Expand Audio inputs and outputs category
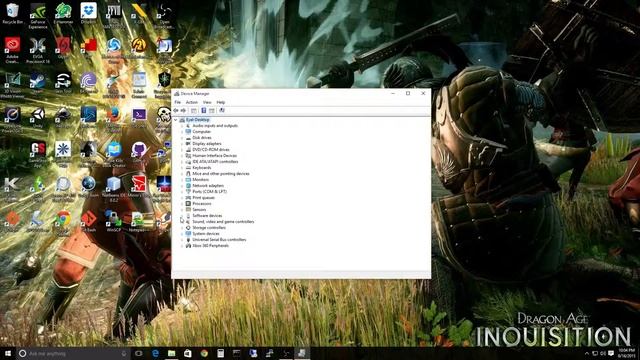Image resolution: width=640 pixels, height=360 pixels. point(182,126)
